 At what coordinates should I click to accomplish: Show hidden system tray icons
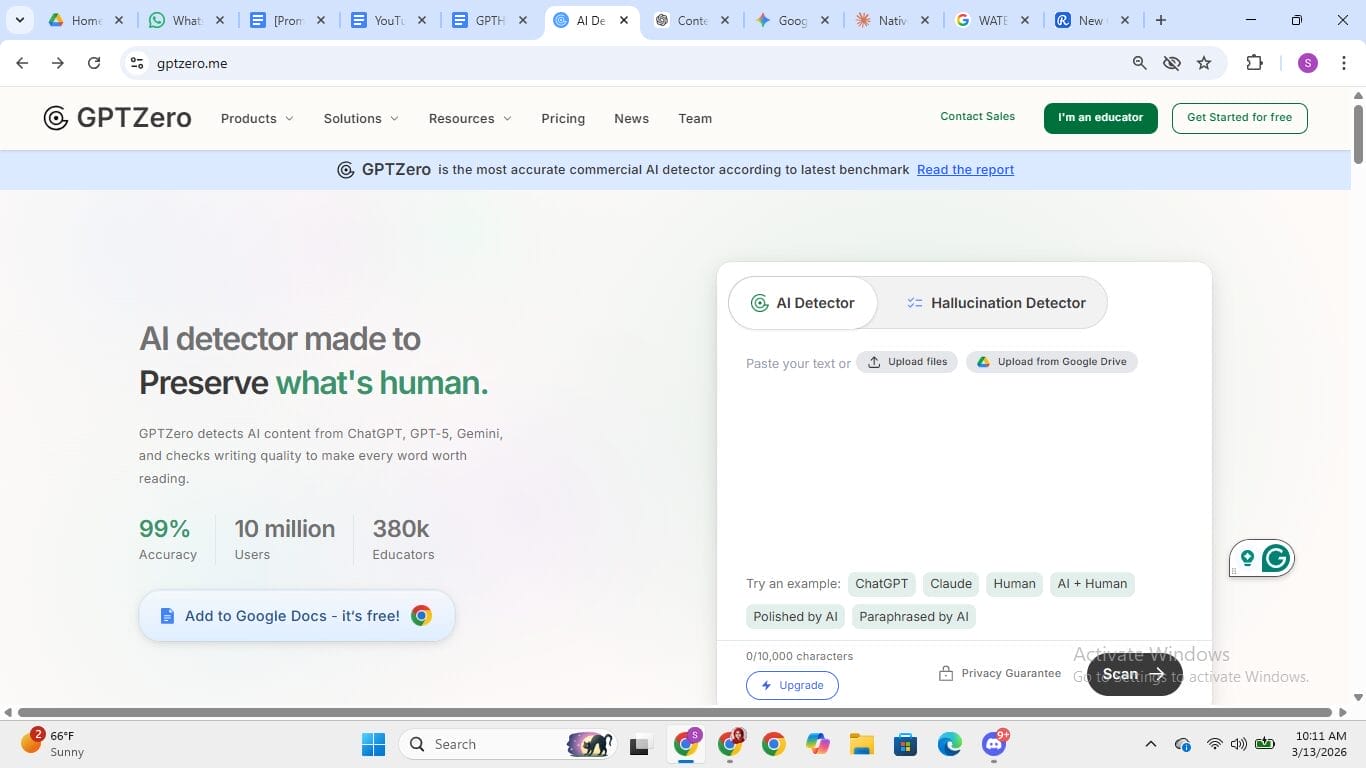pos(1151,744)
